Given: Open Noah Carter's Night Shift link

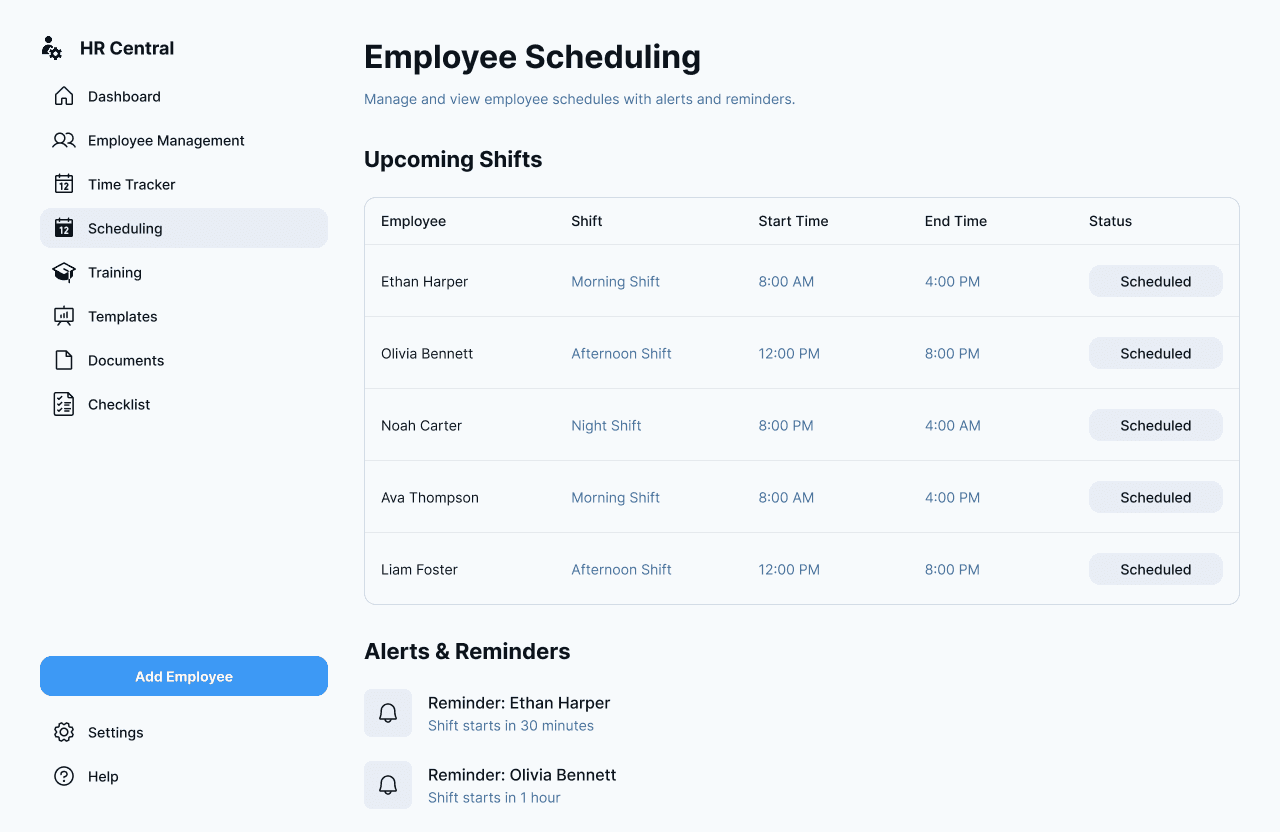Looking at the screenshot, I should [606, 425].
